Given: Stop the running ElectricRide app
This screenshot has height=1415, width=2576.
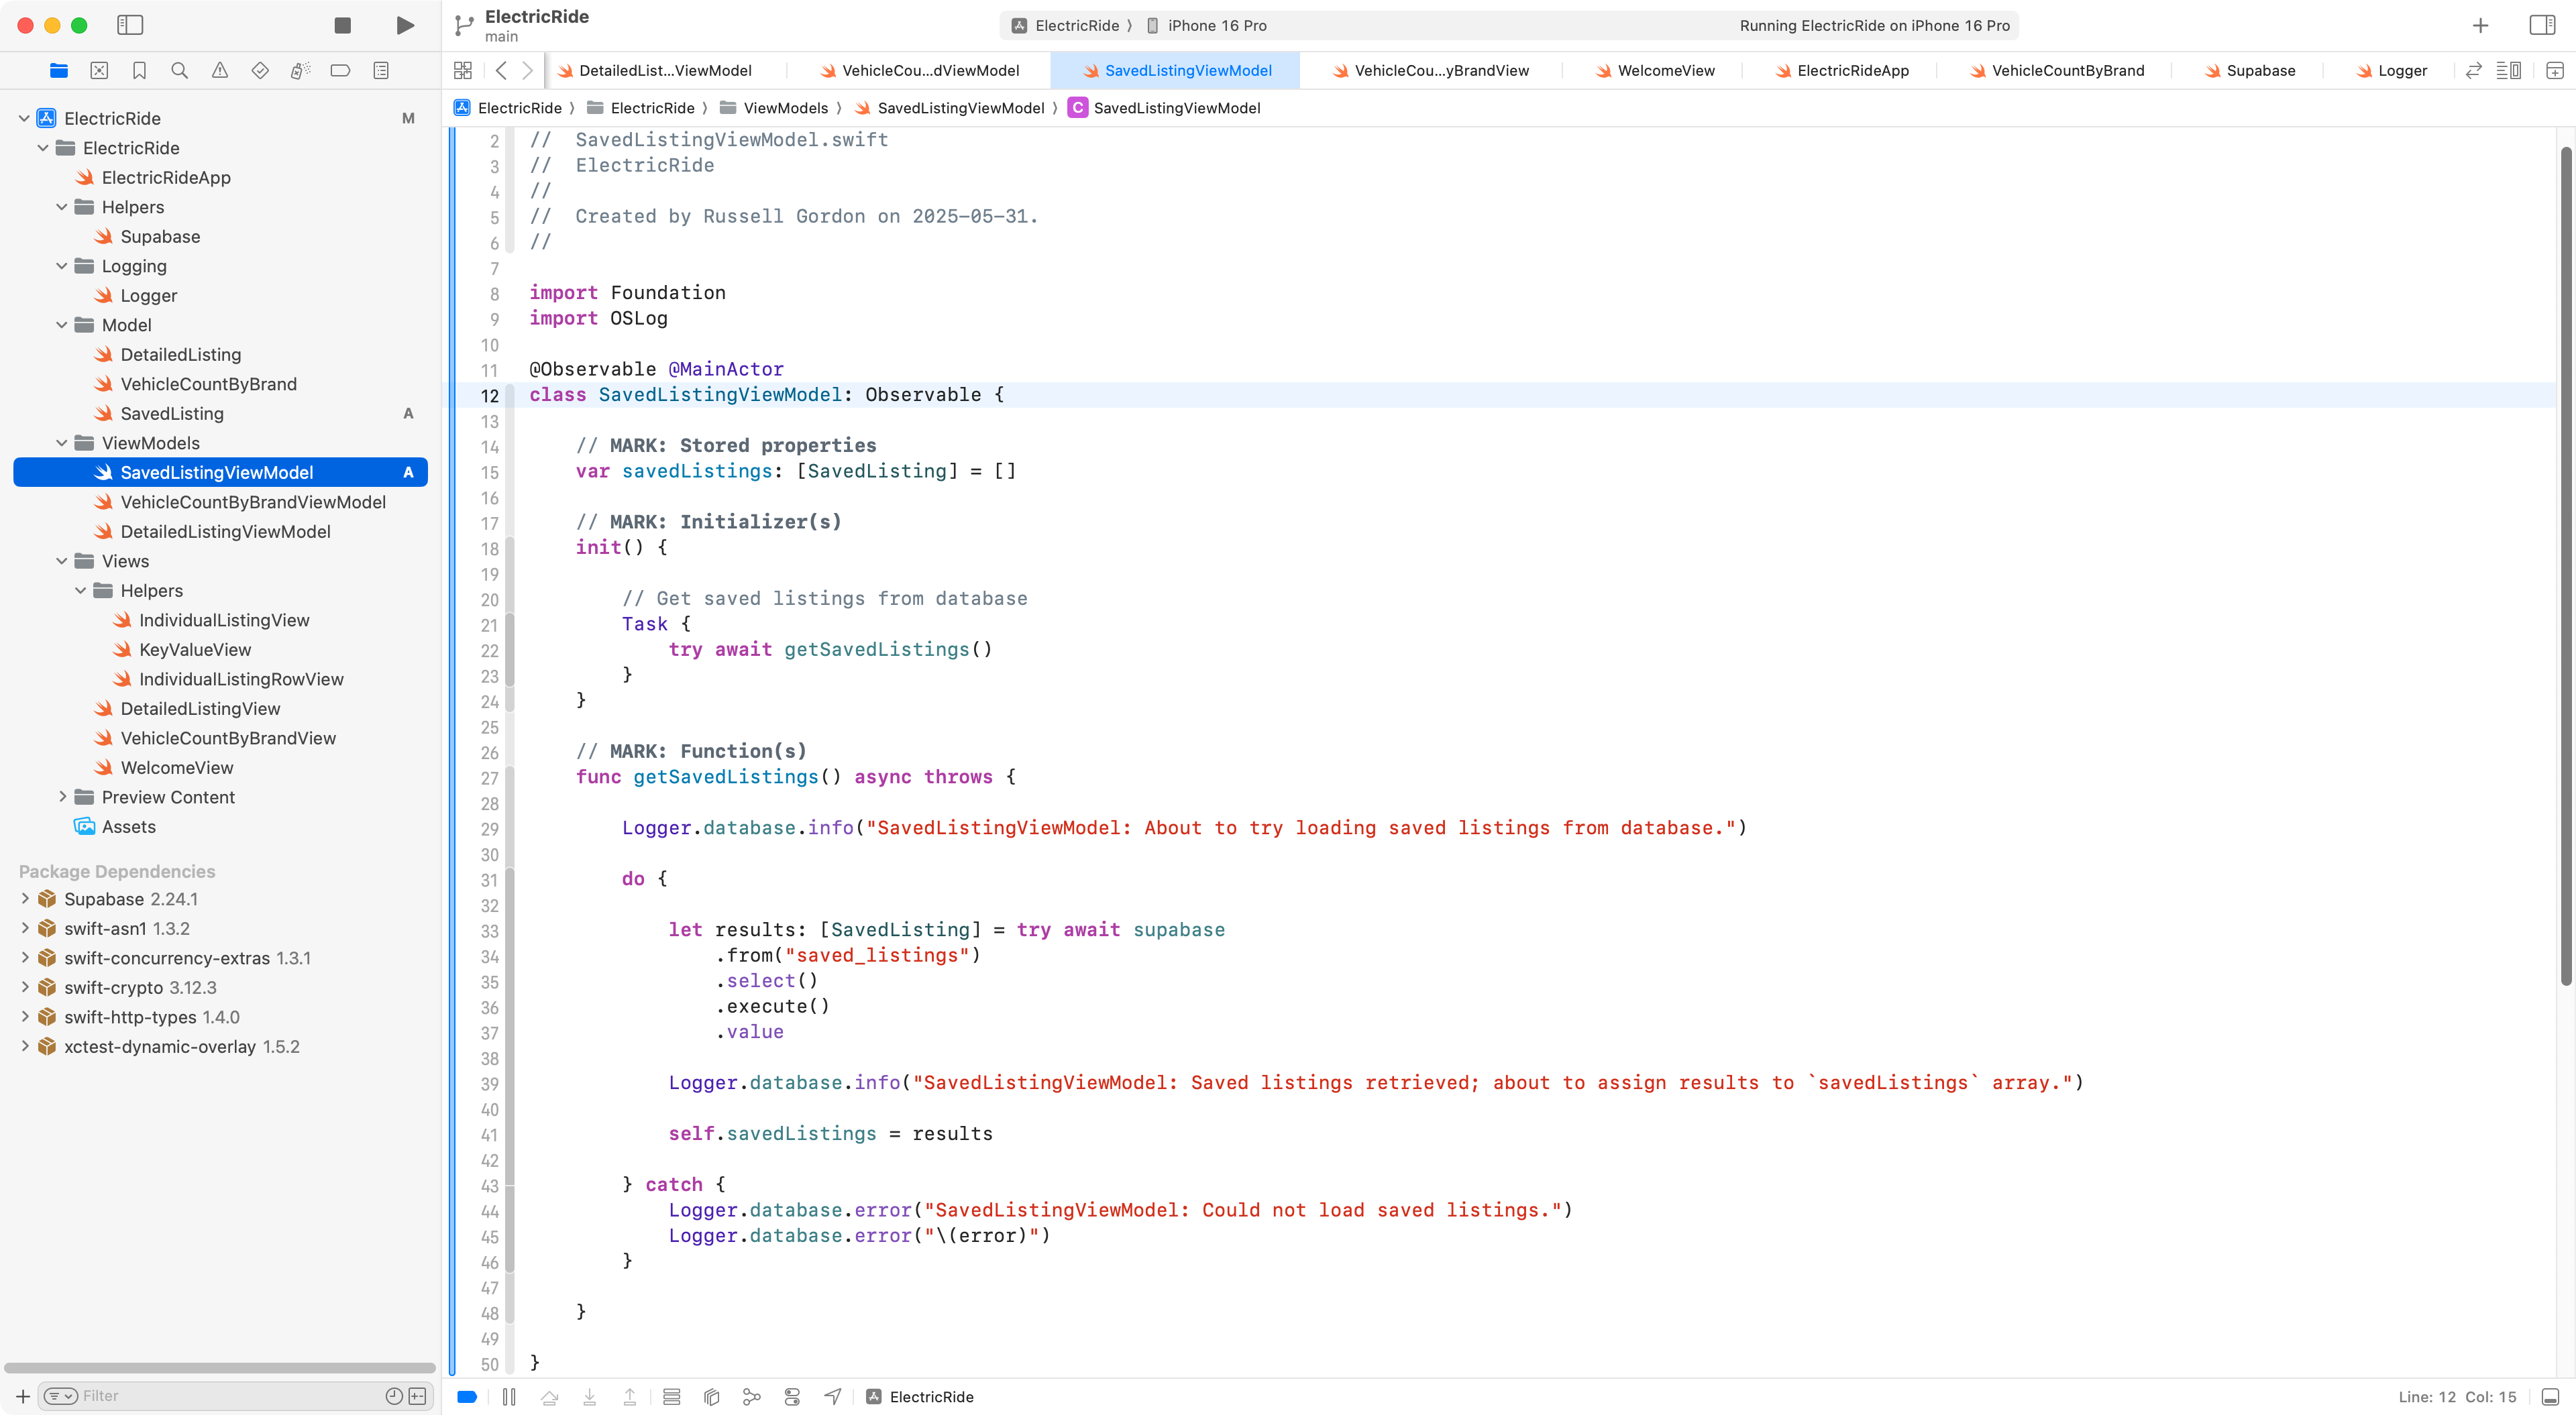Looking at the screenshot, I should pos(342,25).
